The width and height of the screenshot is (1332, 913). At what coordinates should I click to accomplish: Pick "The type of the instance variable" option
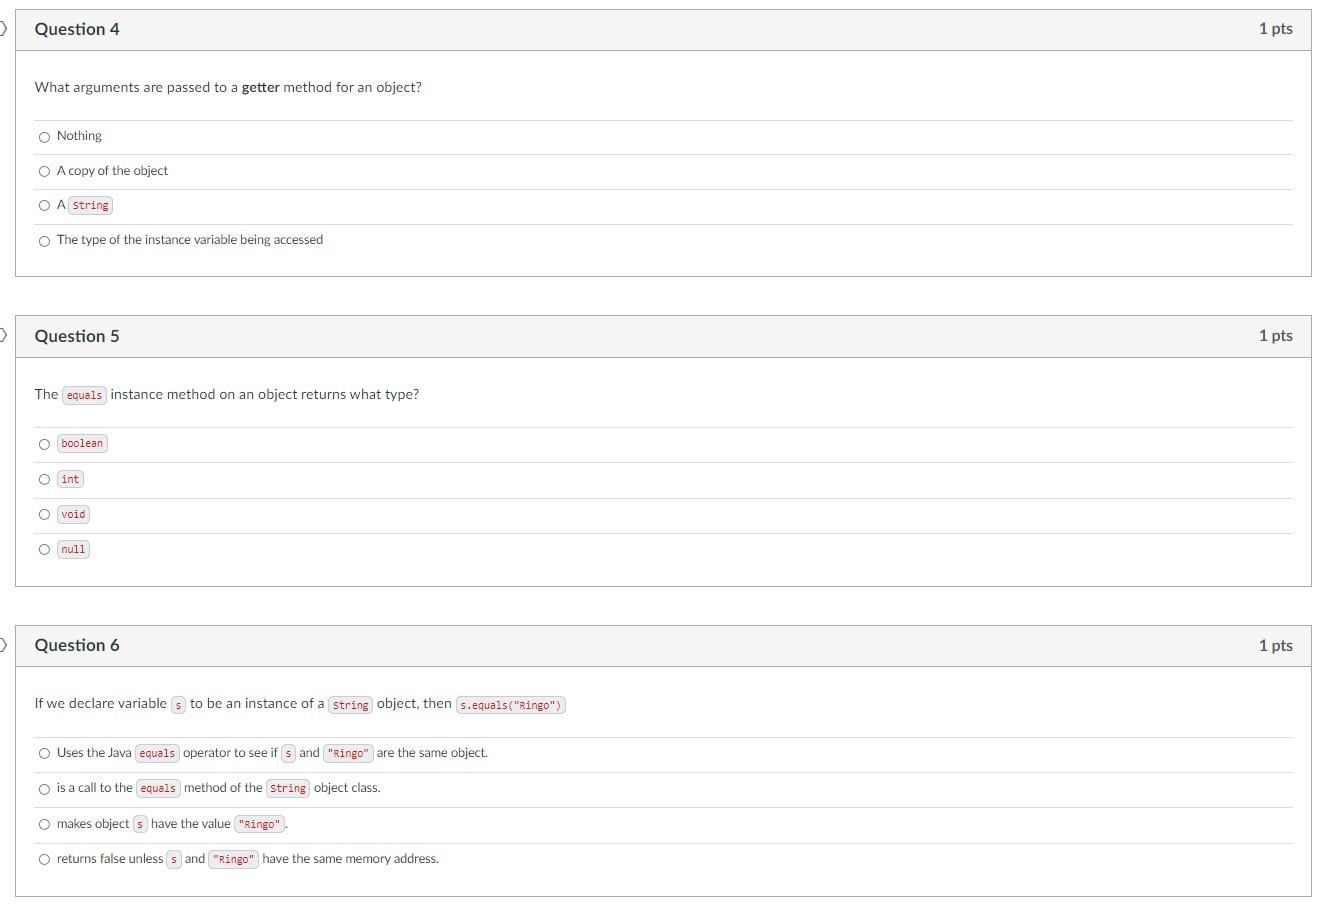click(44, 241)
